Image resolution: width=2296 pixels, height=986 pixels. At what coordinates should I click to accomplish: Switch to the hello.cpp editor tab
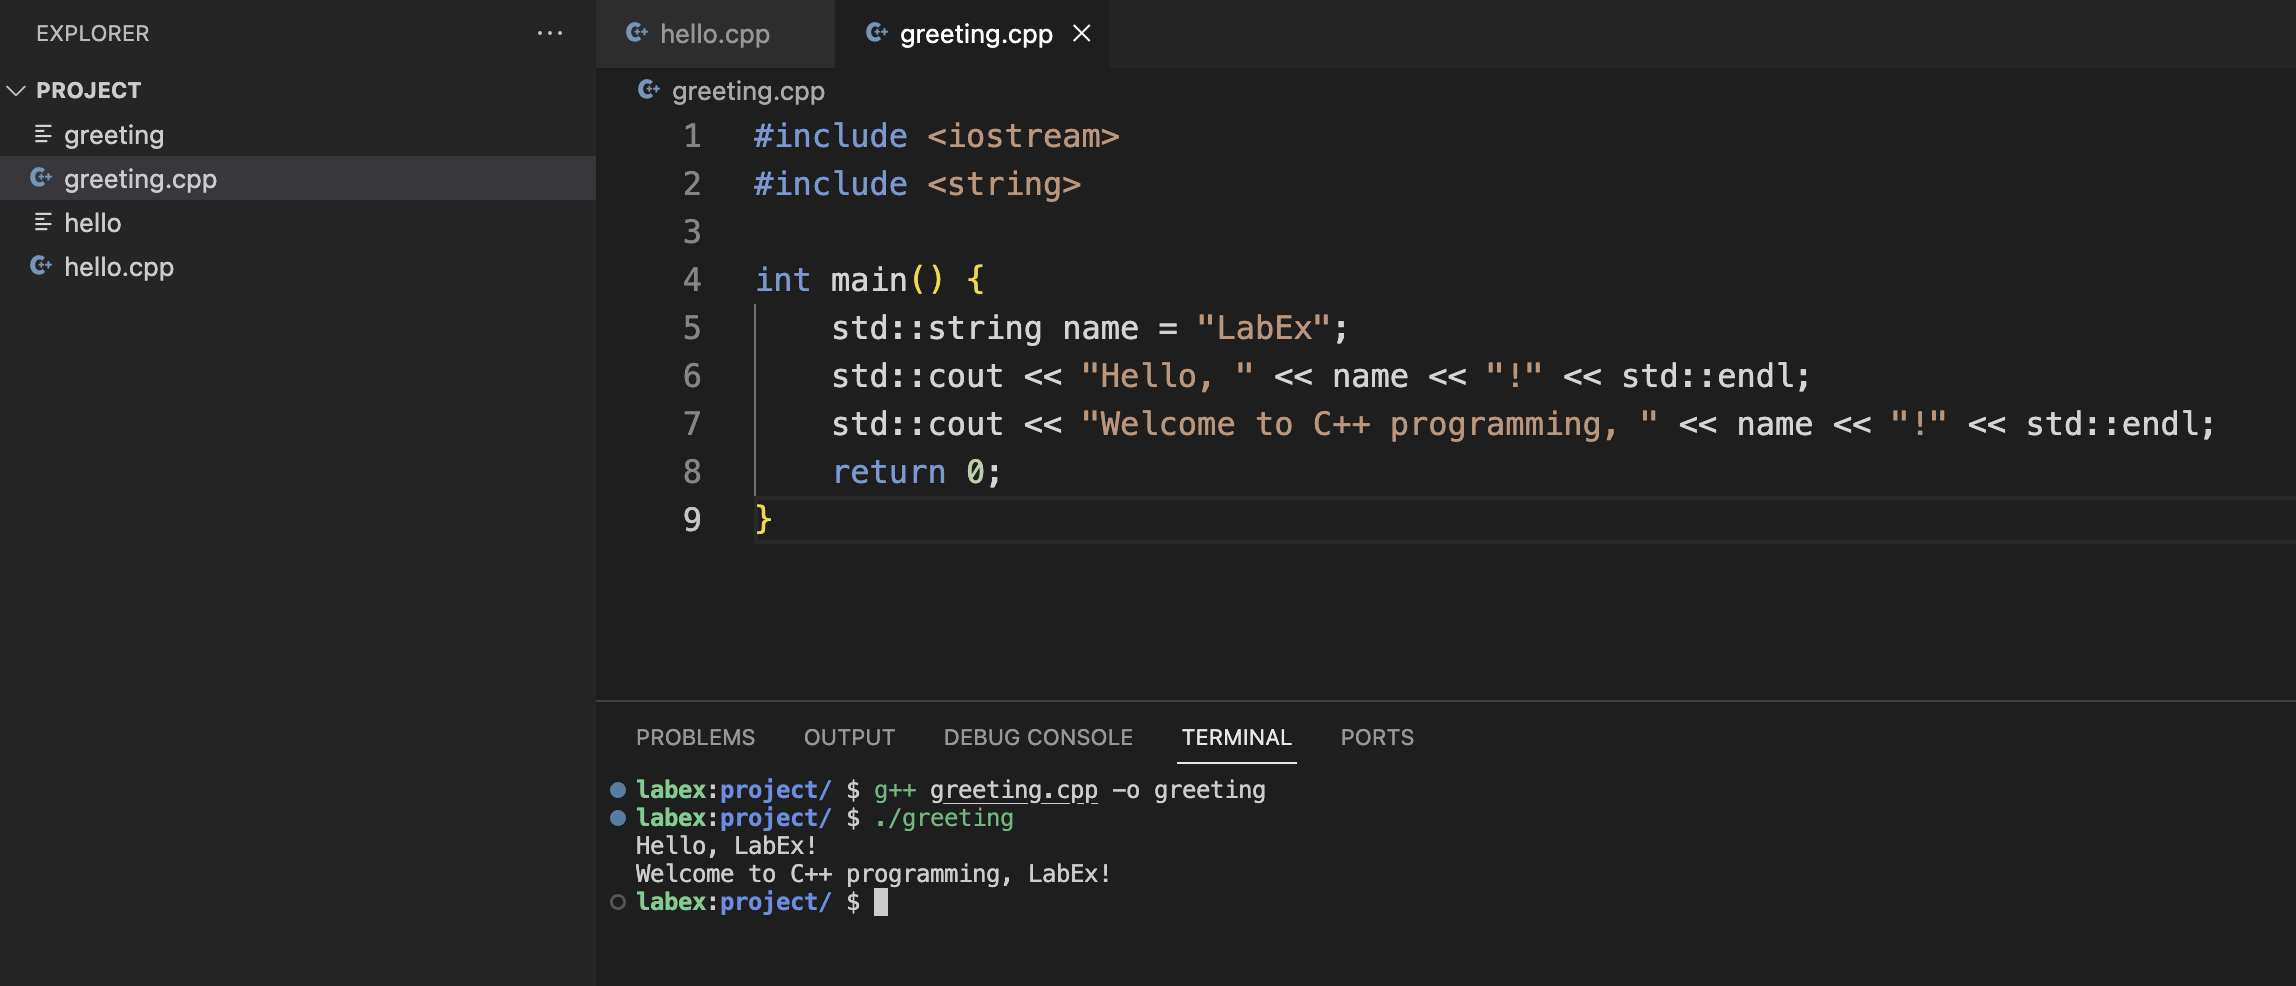tap(714, 34)
